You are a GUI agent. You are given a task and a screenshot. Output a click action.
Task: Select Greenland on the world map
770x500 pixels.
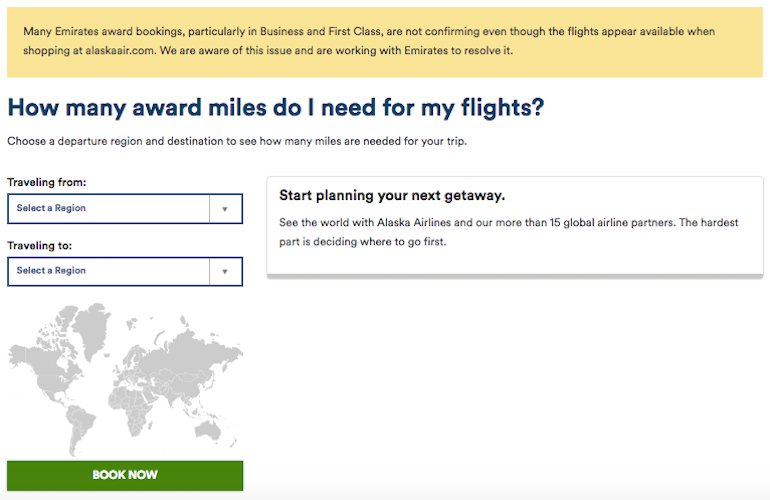point(93,325)
